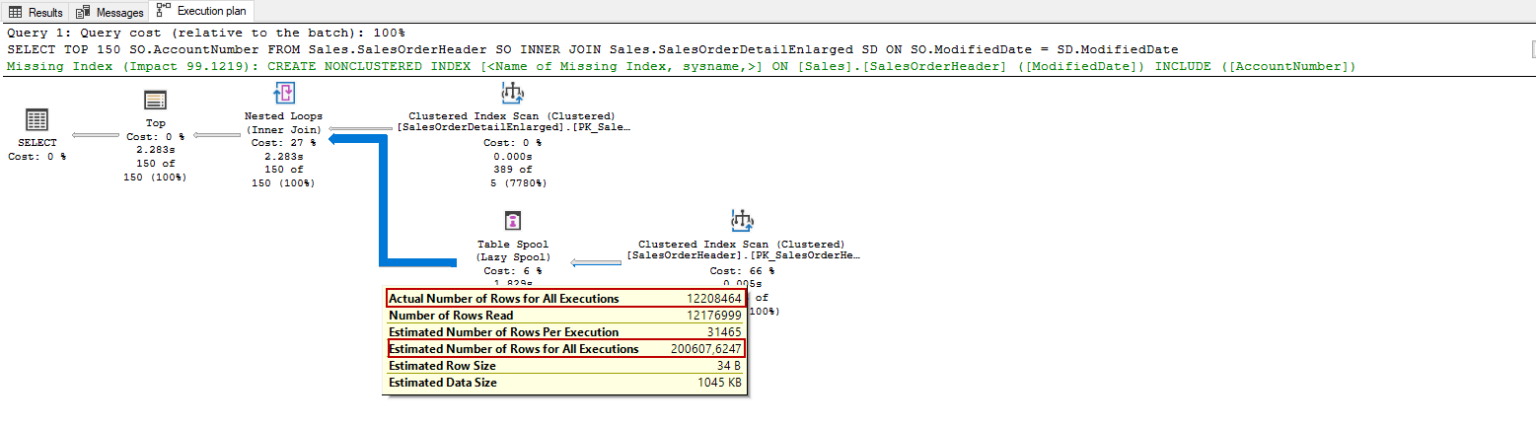Click the thick blue arrow into Nested Loops
The height and width of the screenshot is (427, 1536).
tap(380, 200)
